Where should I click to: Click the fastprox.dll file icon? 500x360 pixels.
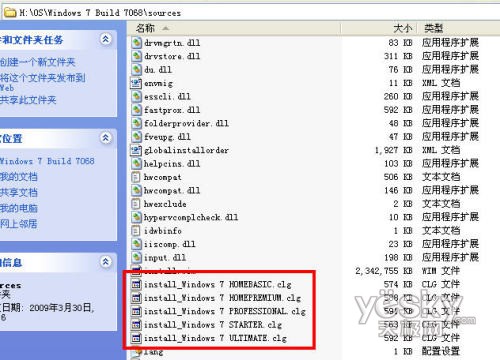click(136, 110)
